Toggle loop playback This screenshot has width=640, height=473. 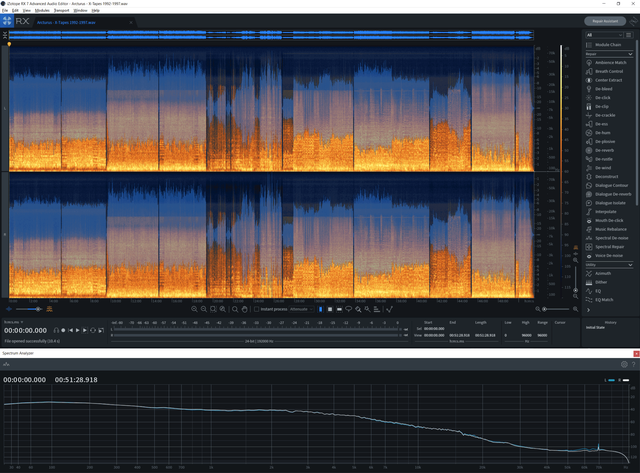pyautogui.click(x=93, y=330)
